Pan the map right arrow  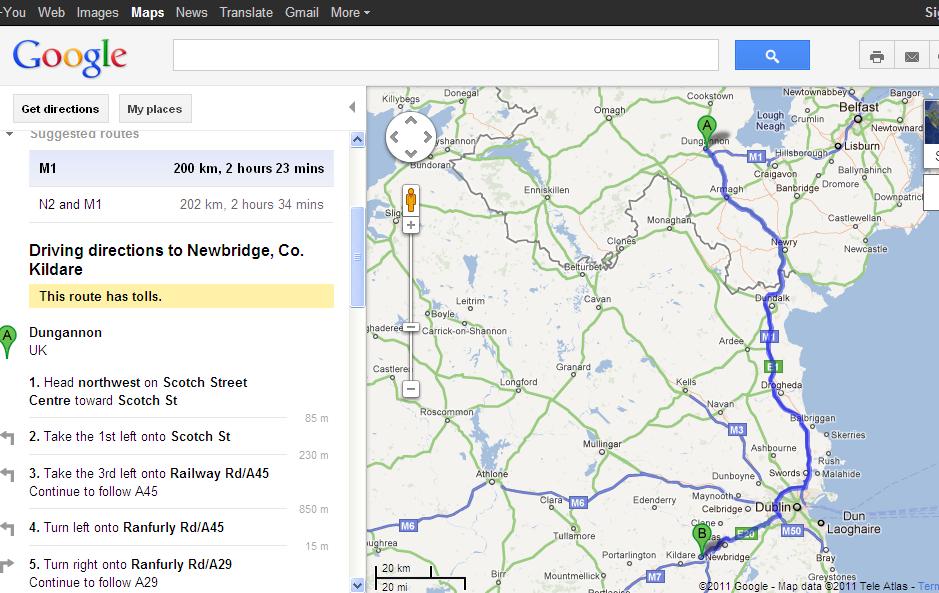[x=428, y=137]
